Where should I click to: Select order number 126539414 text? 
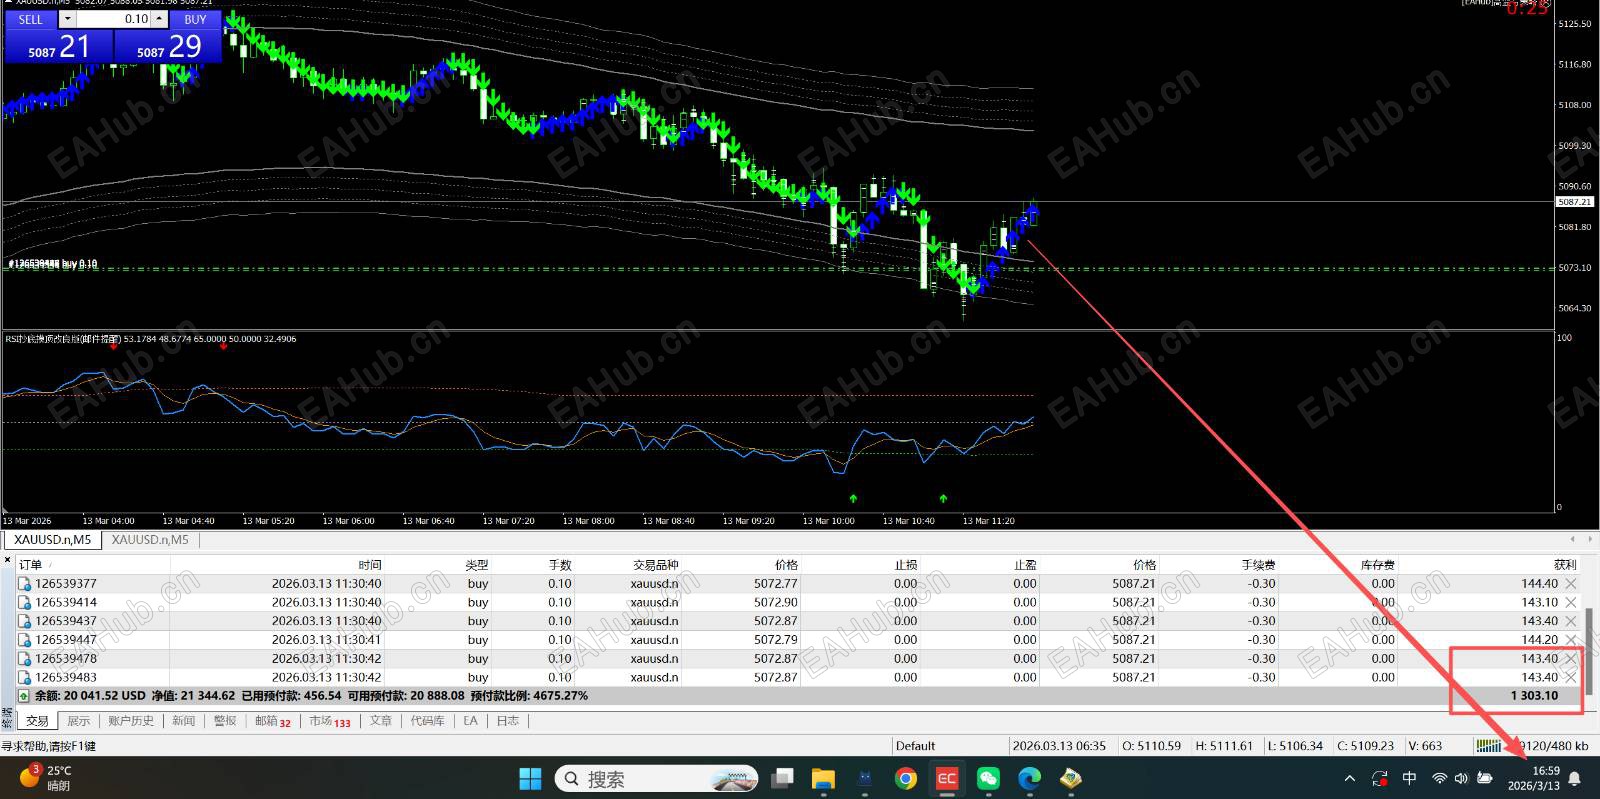(66, 602)
